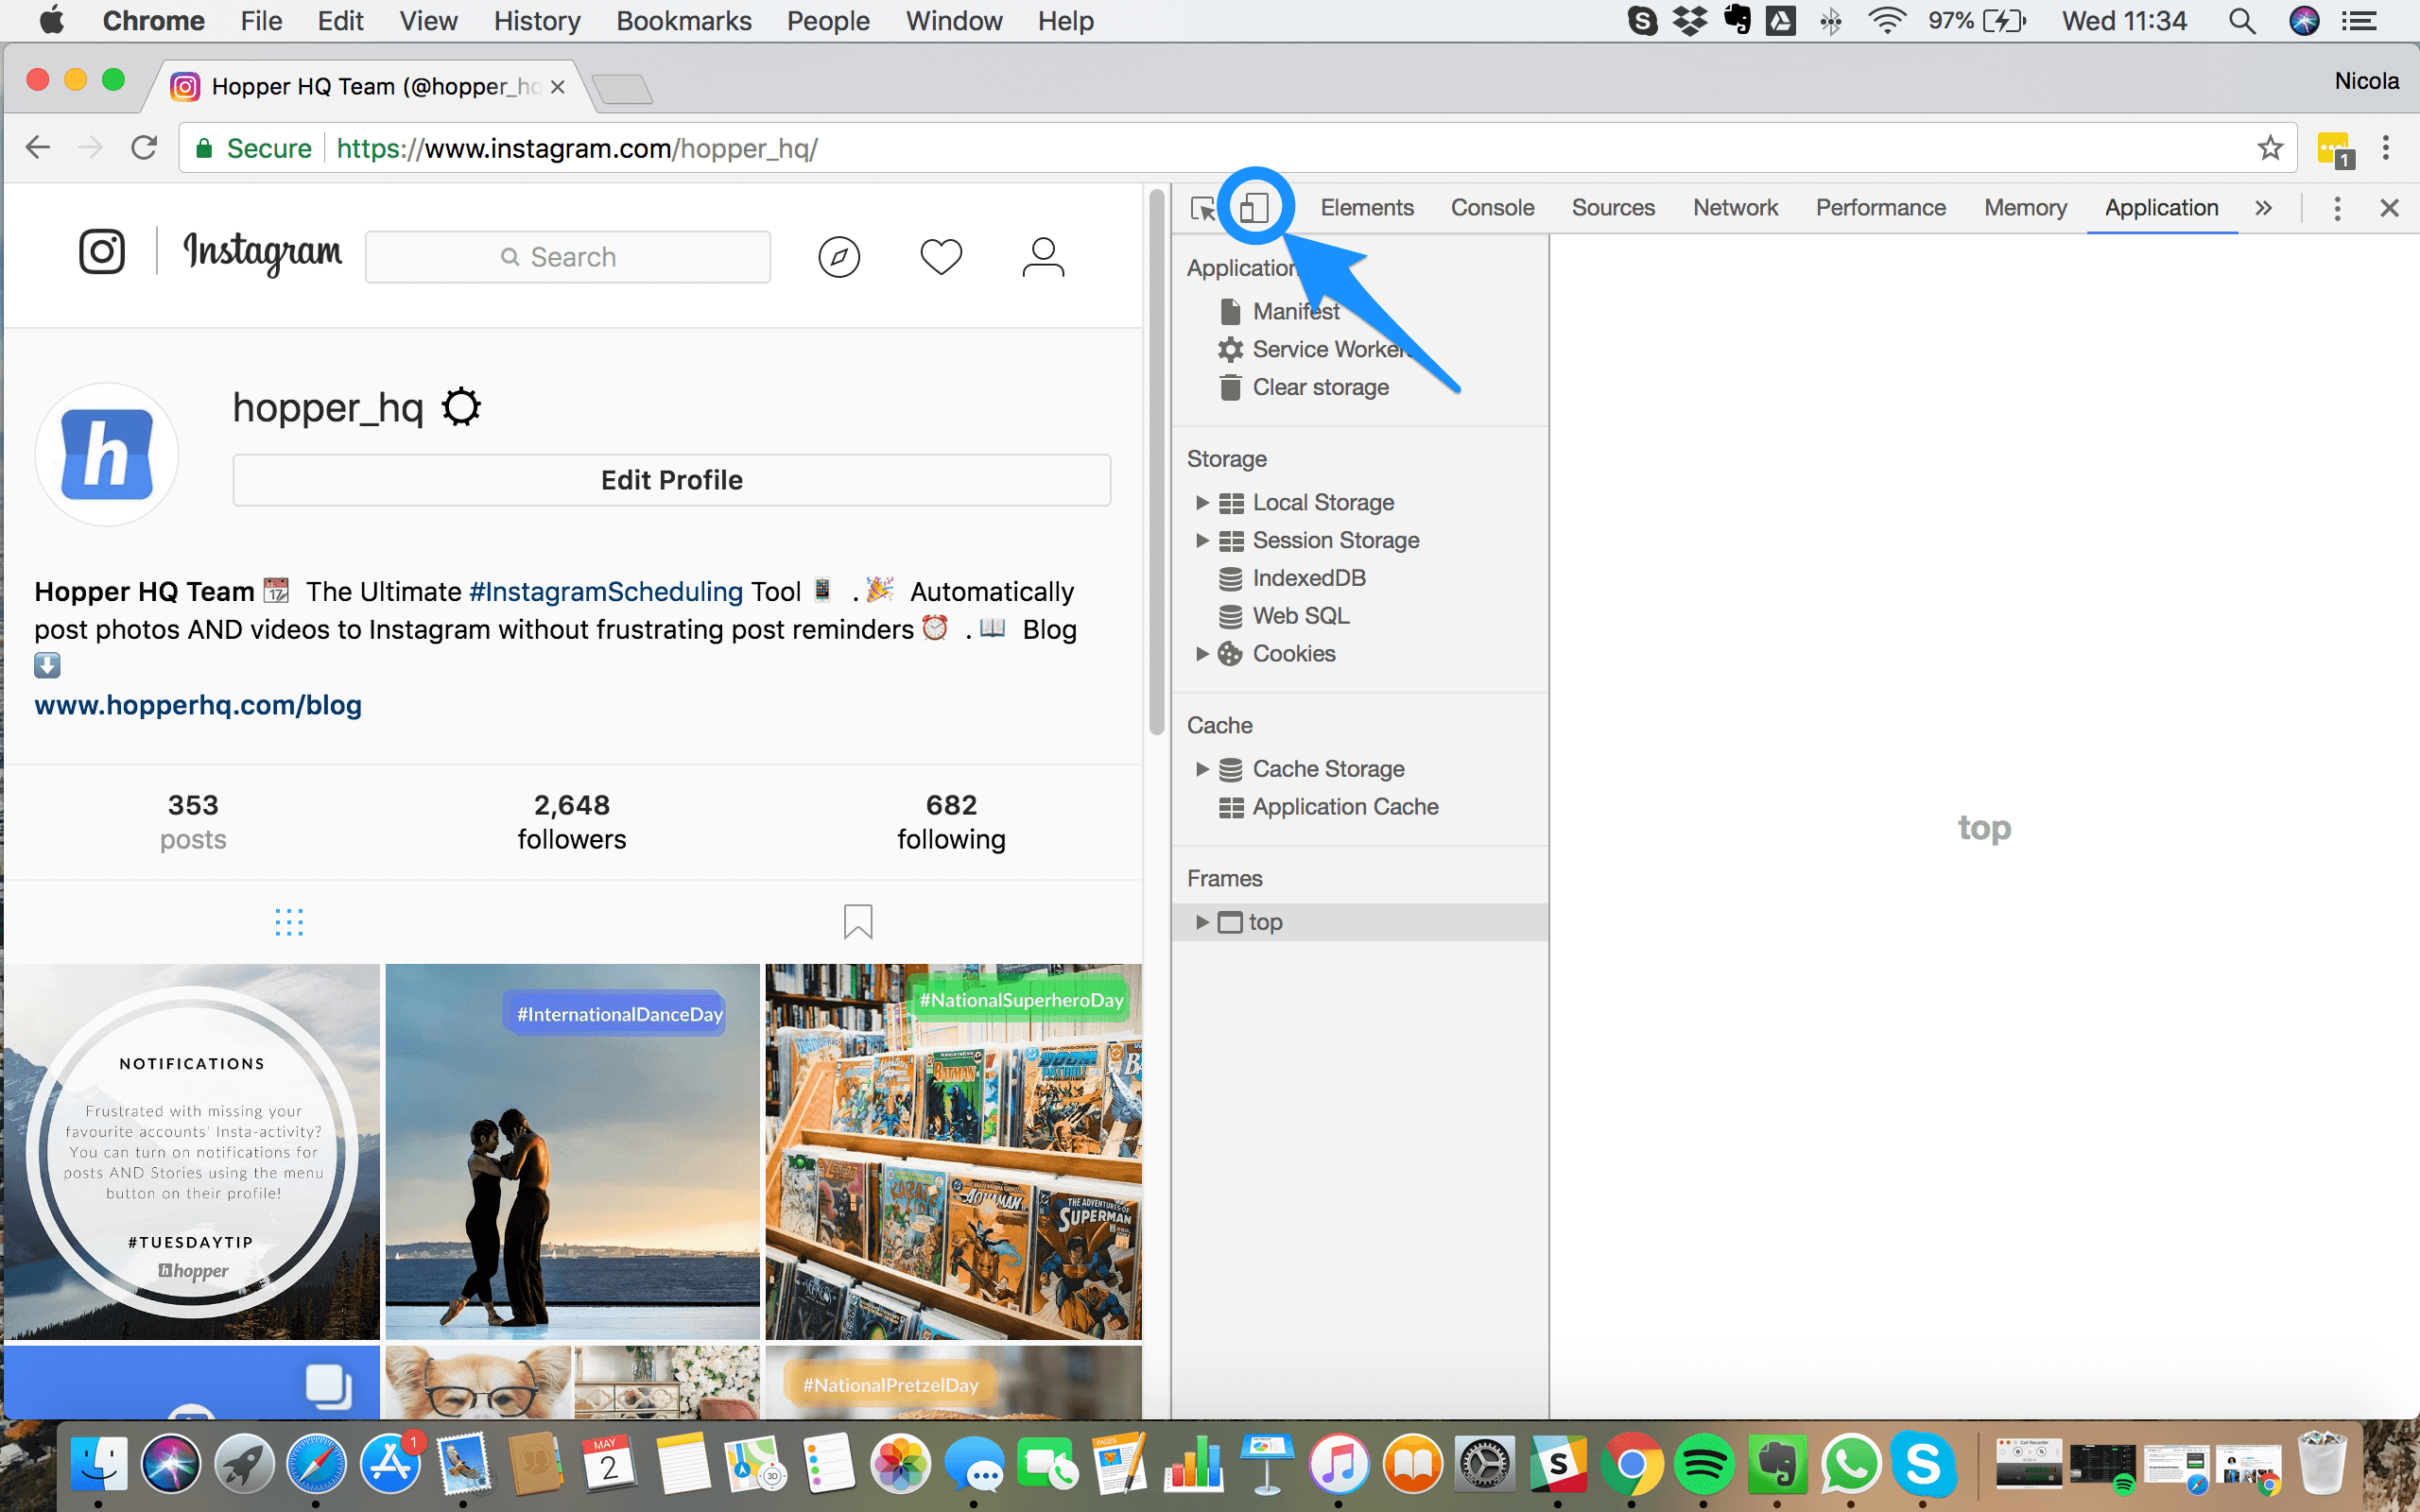Expand the Local Storage tree item

(1202, 502)
